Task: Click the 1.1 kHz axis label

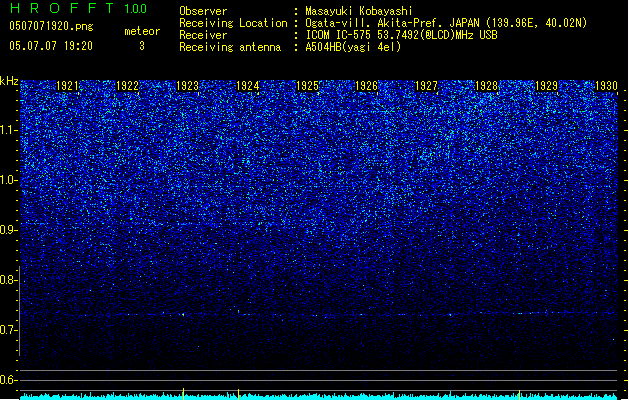Action: pos(8,130)
